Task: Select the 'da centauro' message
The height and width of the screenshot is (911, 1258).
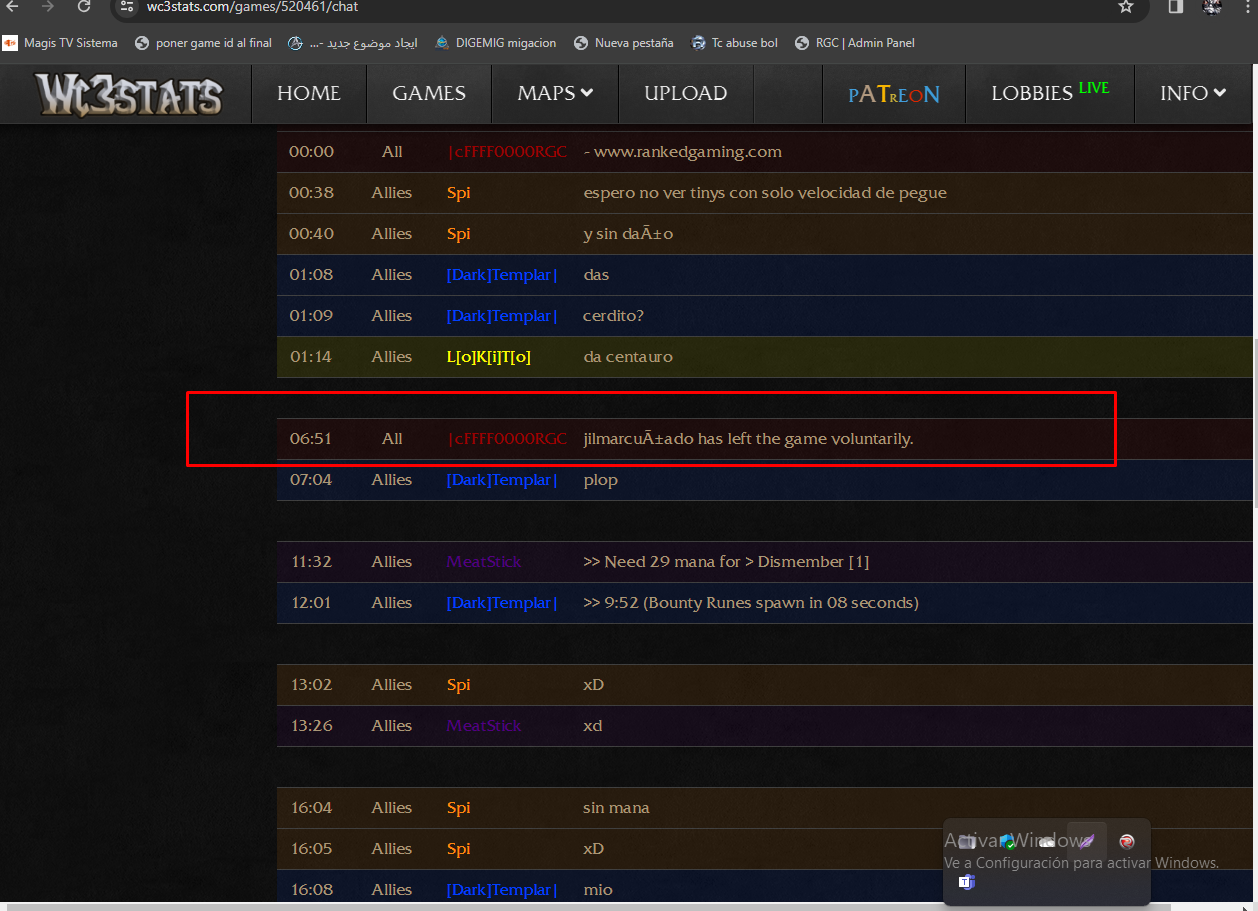Action: pyautogui.click(x=628, y=357)
